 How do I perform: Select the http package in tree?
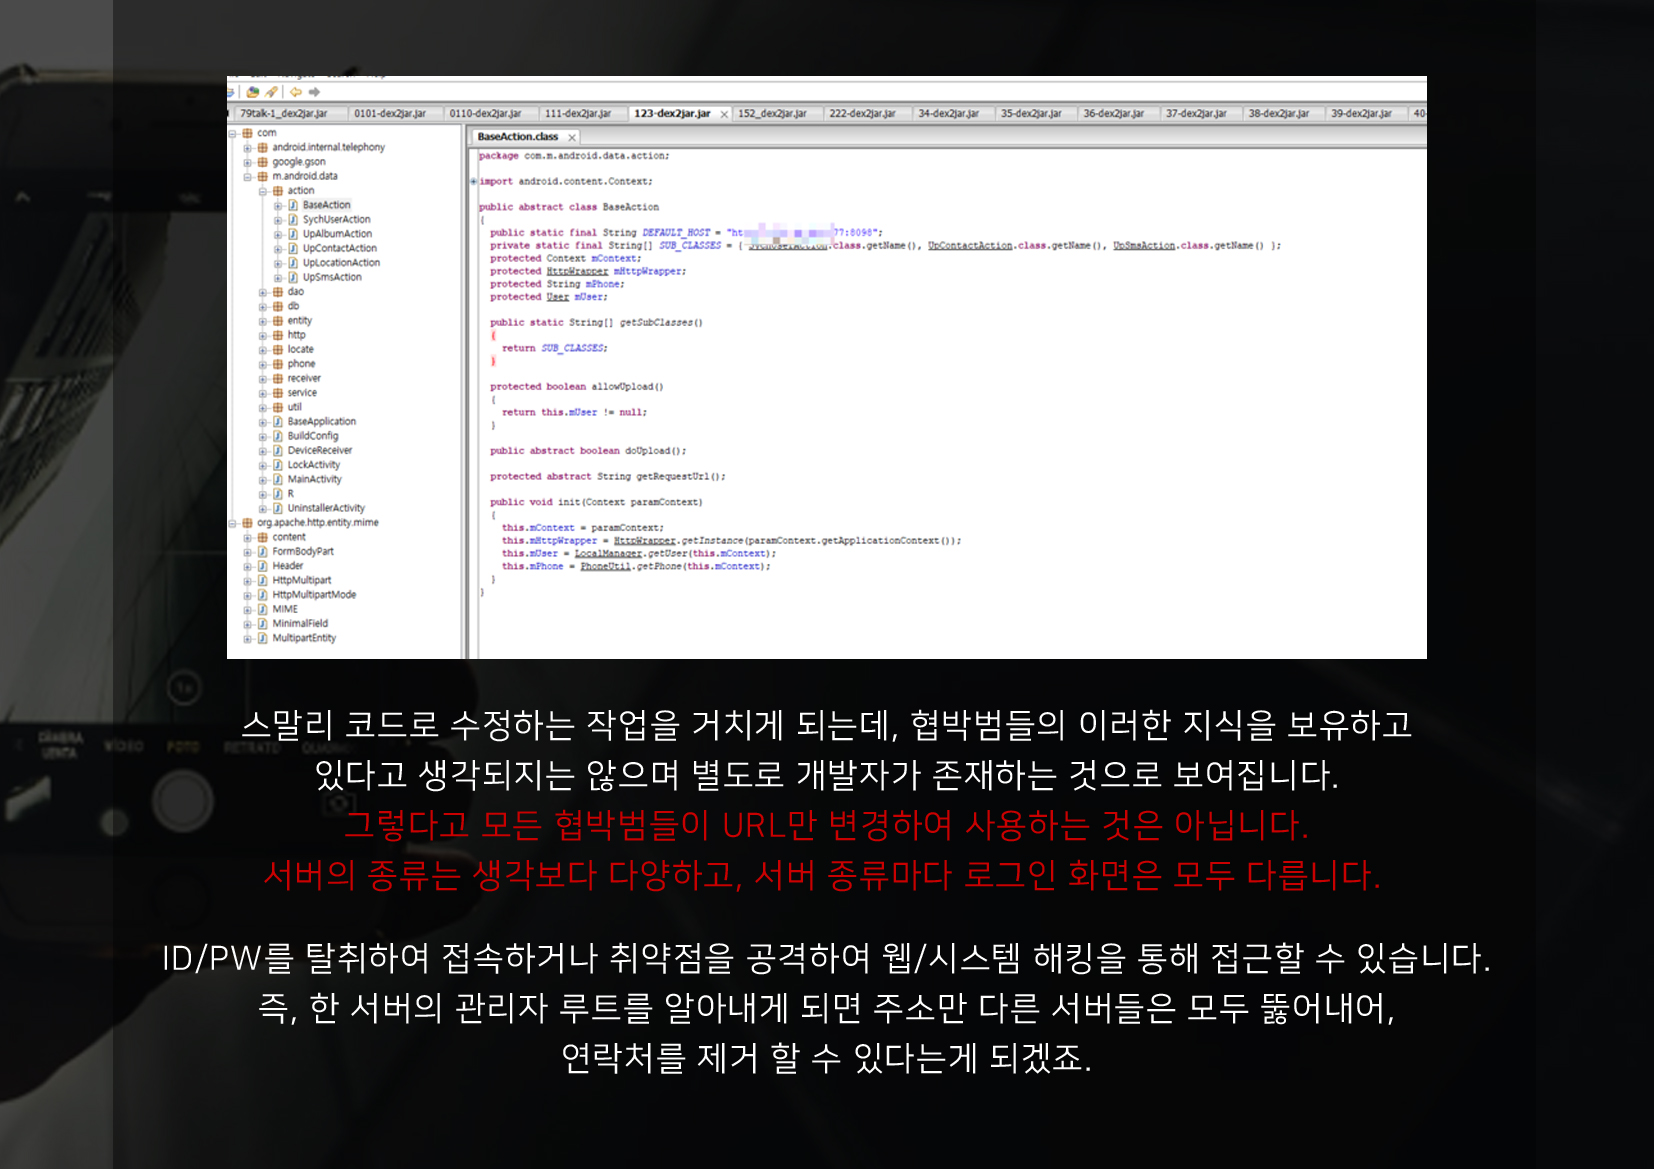tap(296, 335)
